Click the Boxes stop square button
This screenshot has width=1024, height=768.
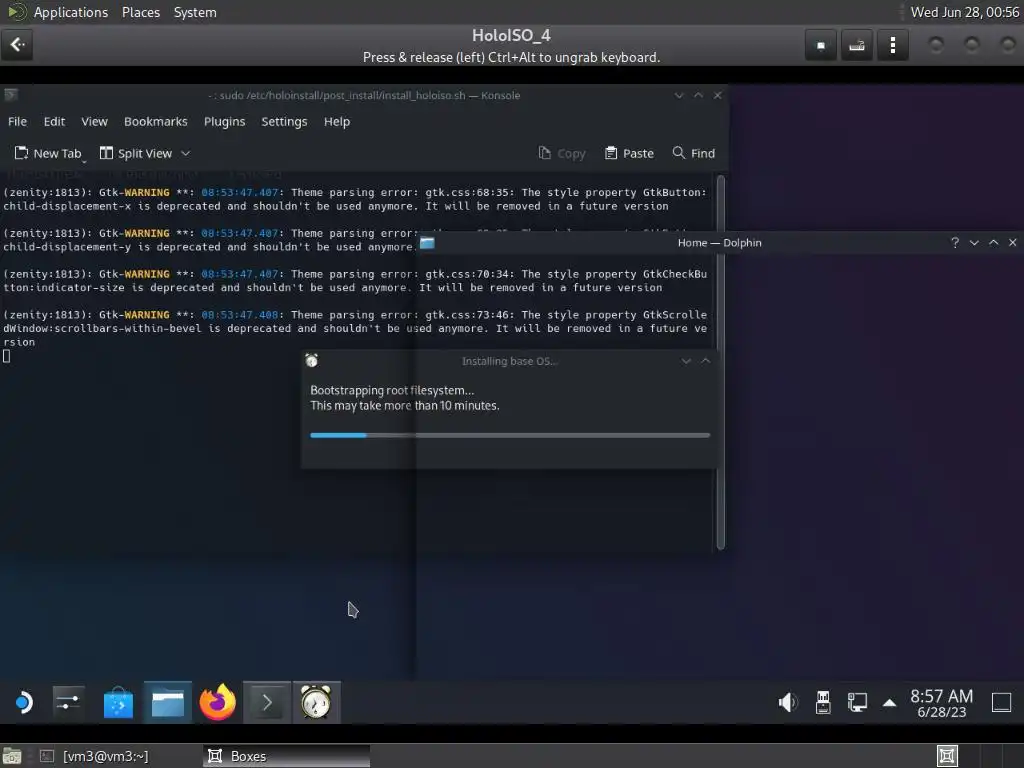click(820, 46)
